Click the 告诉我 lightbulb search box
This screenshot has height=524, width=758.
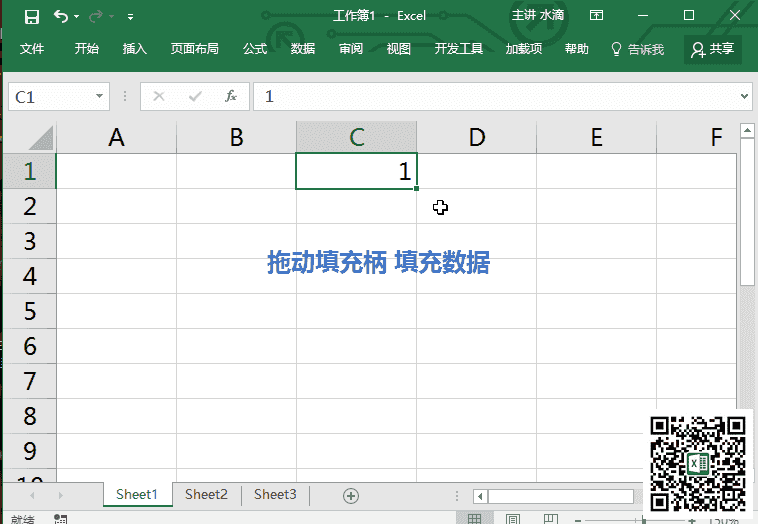tap(638, 49)
